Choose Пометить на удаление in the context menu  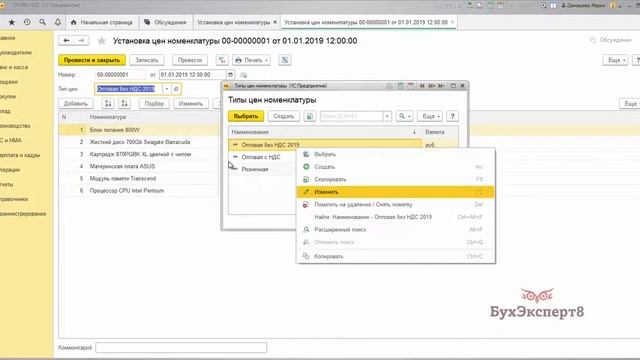[x=395, y=204]
